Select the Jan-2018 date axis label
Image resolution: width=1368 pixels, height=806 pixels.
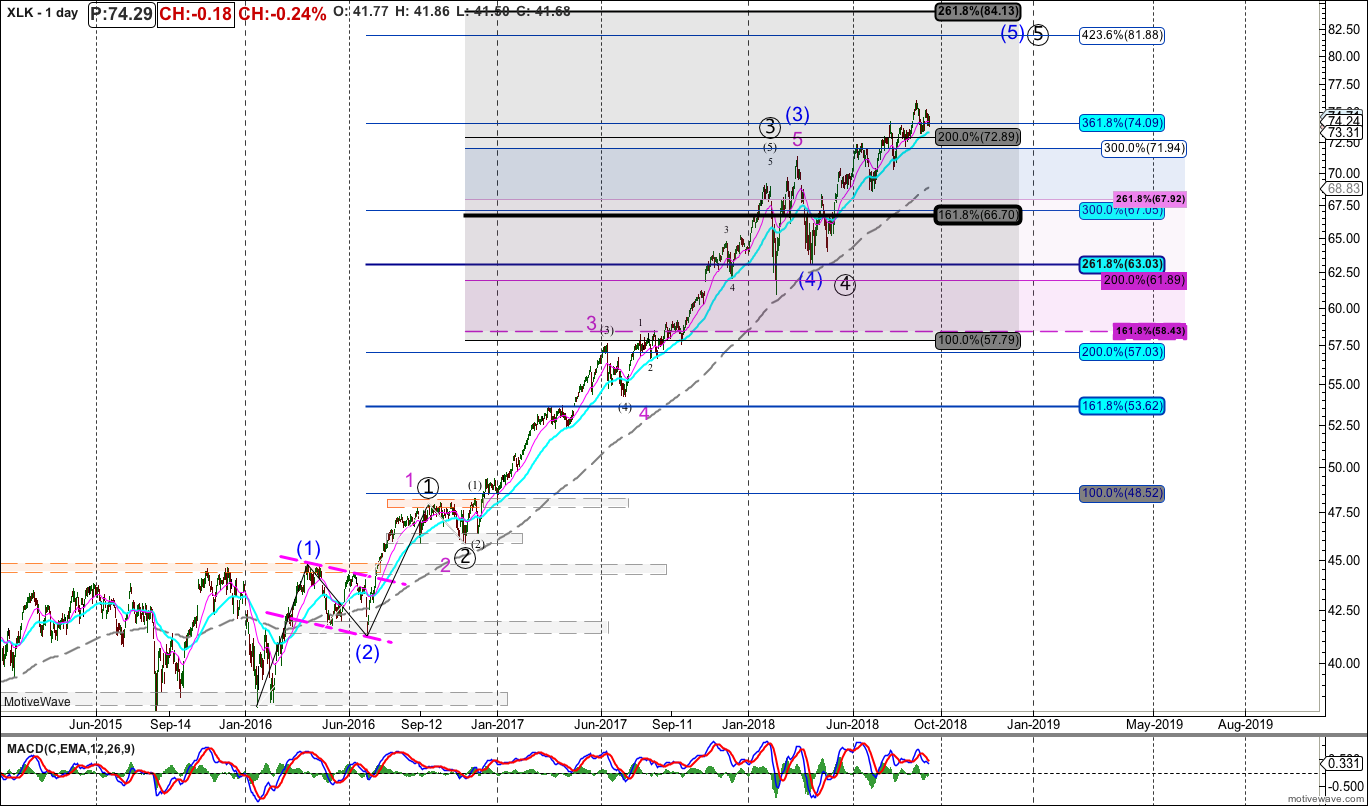point(749,724)
